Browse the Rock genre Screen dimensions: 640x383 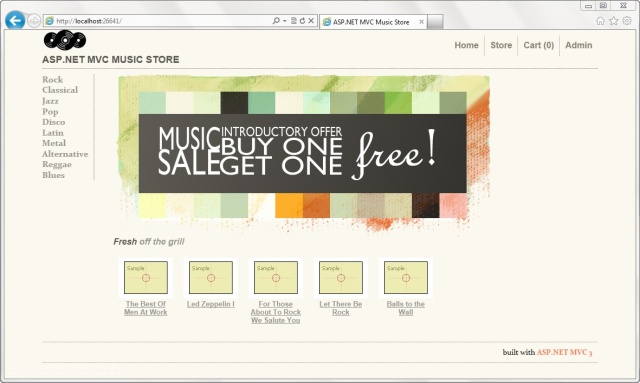[x=53, y=80]
